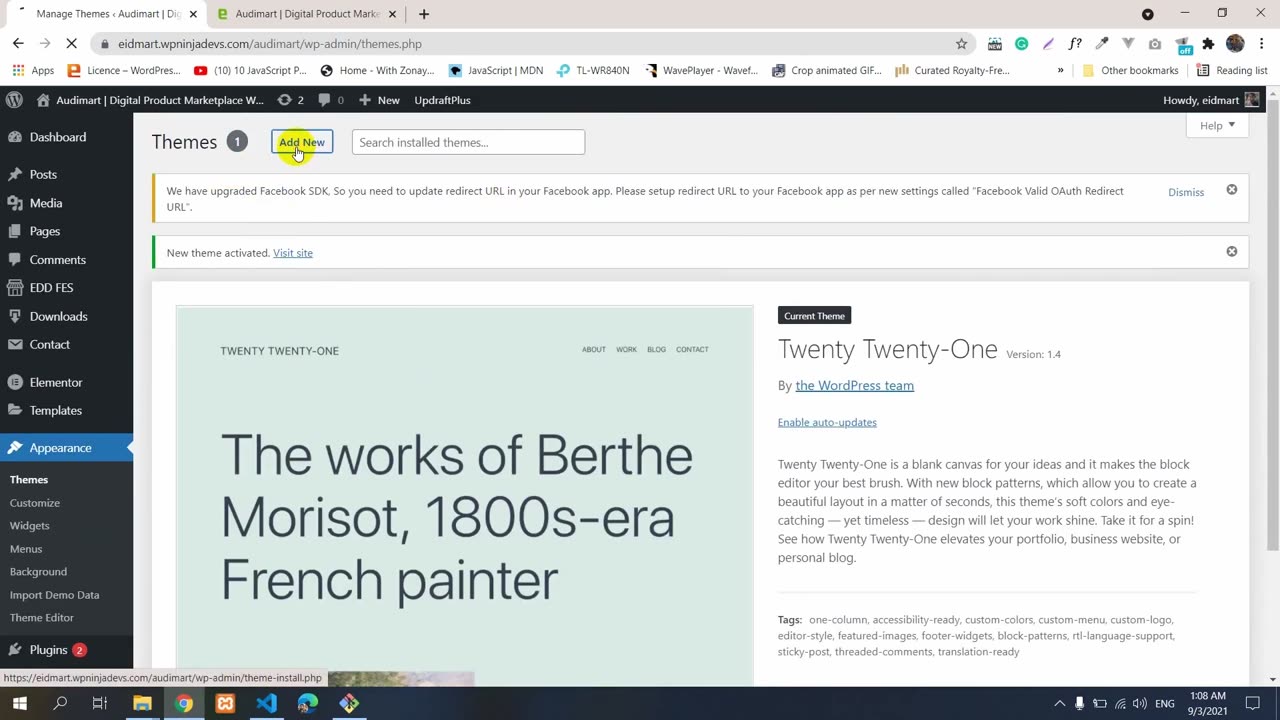The image size is (1280, 720).
Task: Dismiss the Facebook SDK notice link
Action: (1186, 192)
